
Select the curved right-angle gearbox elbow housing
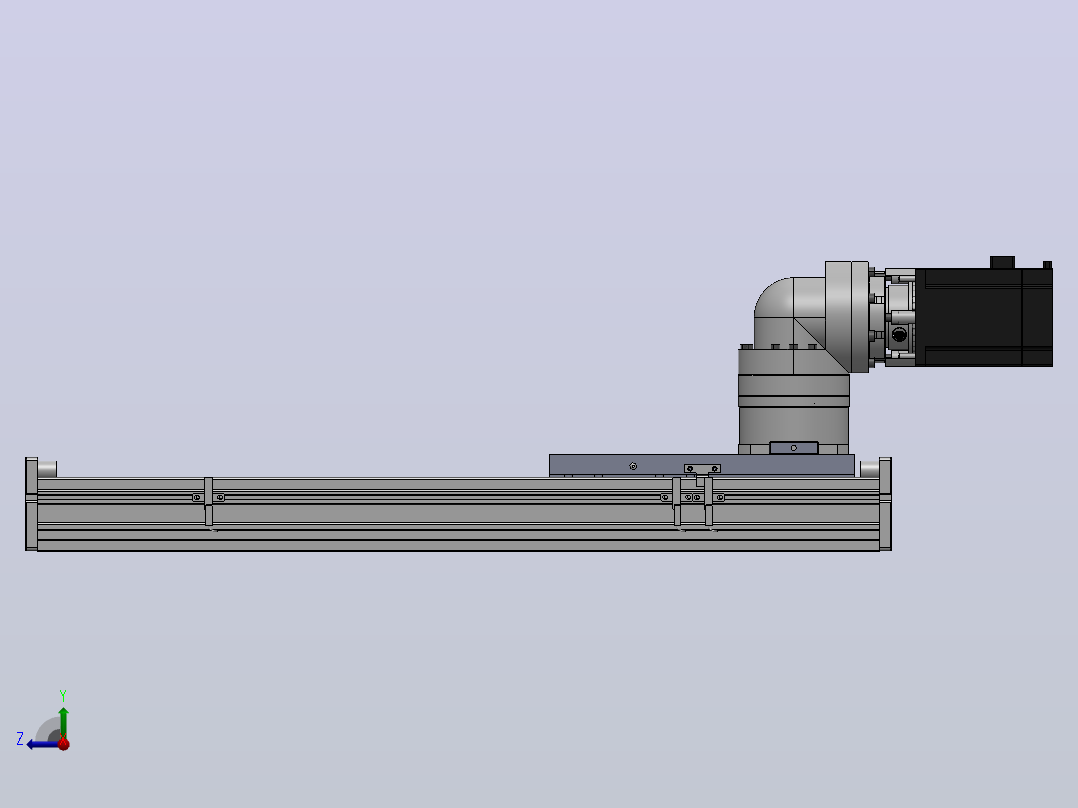pyautogui.click(x=789, y=313)
